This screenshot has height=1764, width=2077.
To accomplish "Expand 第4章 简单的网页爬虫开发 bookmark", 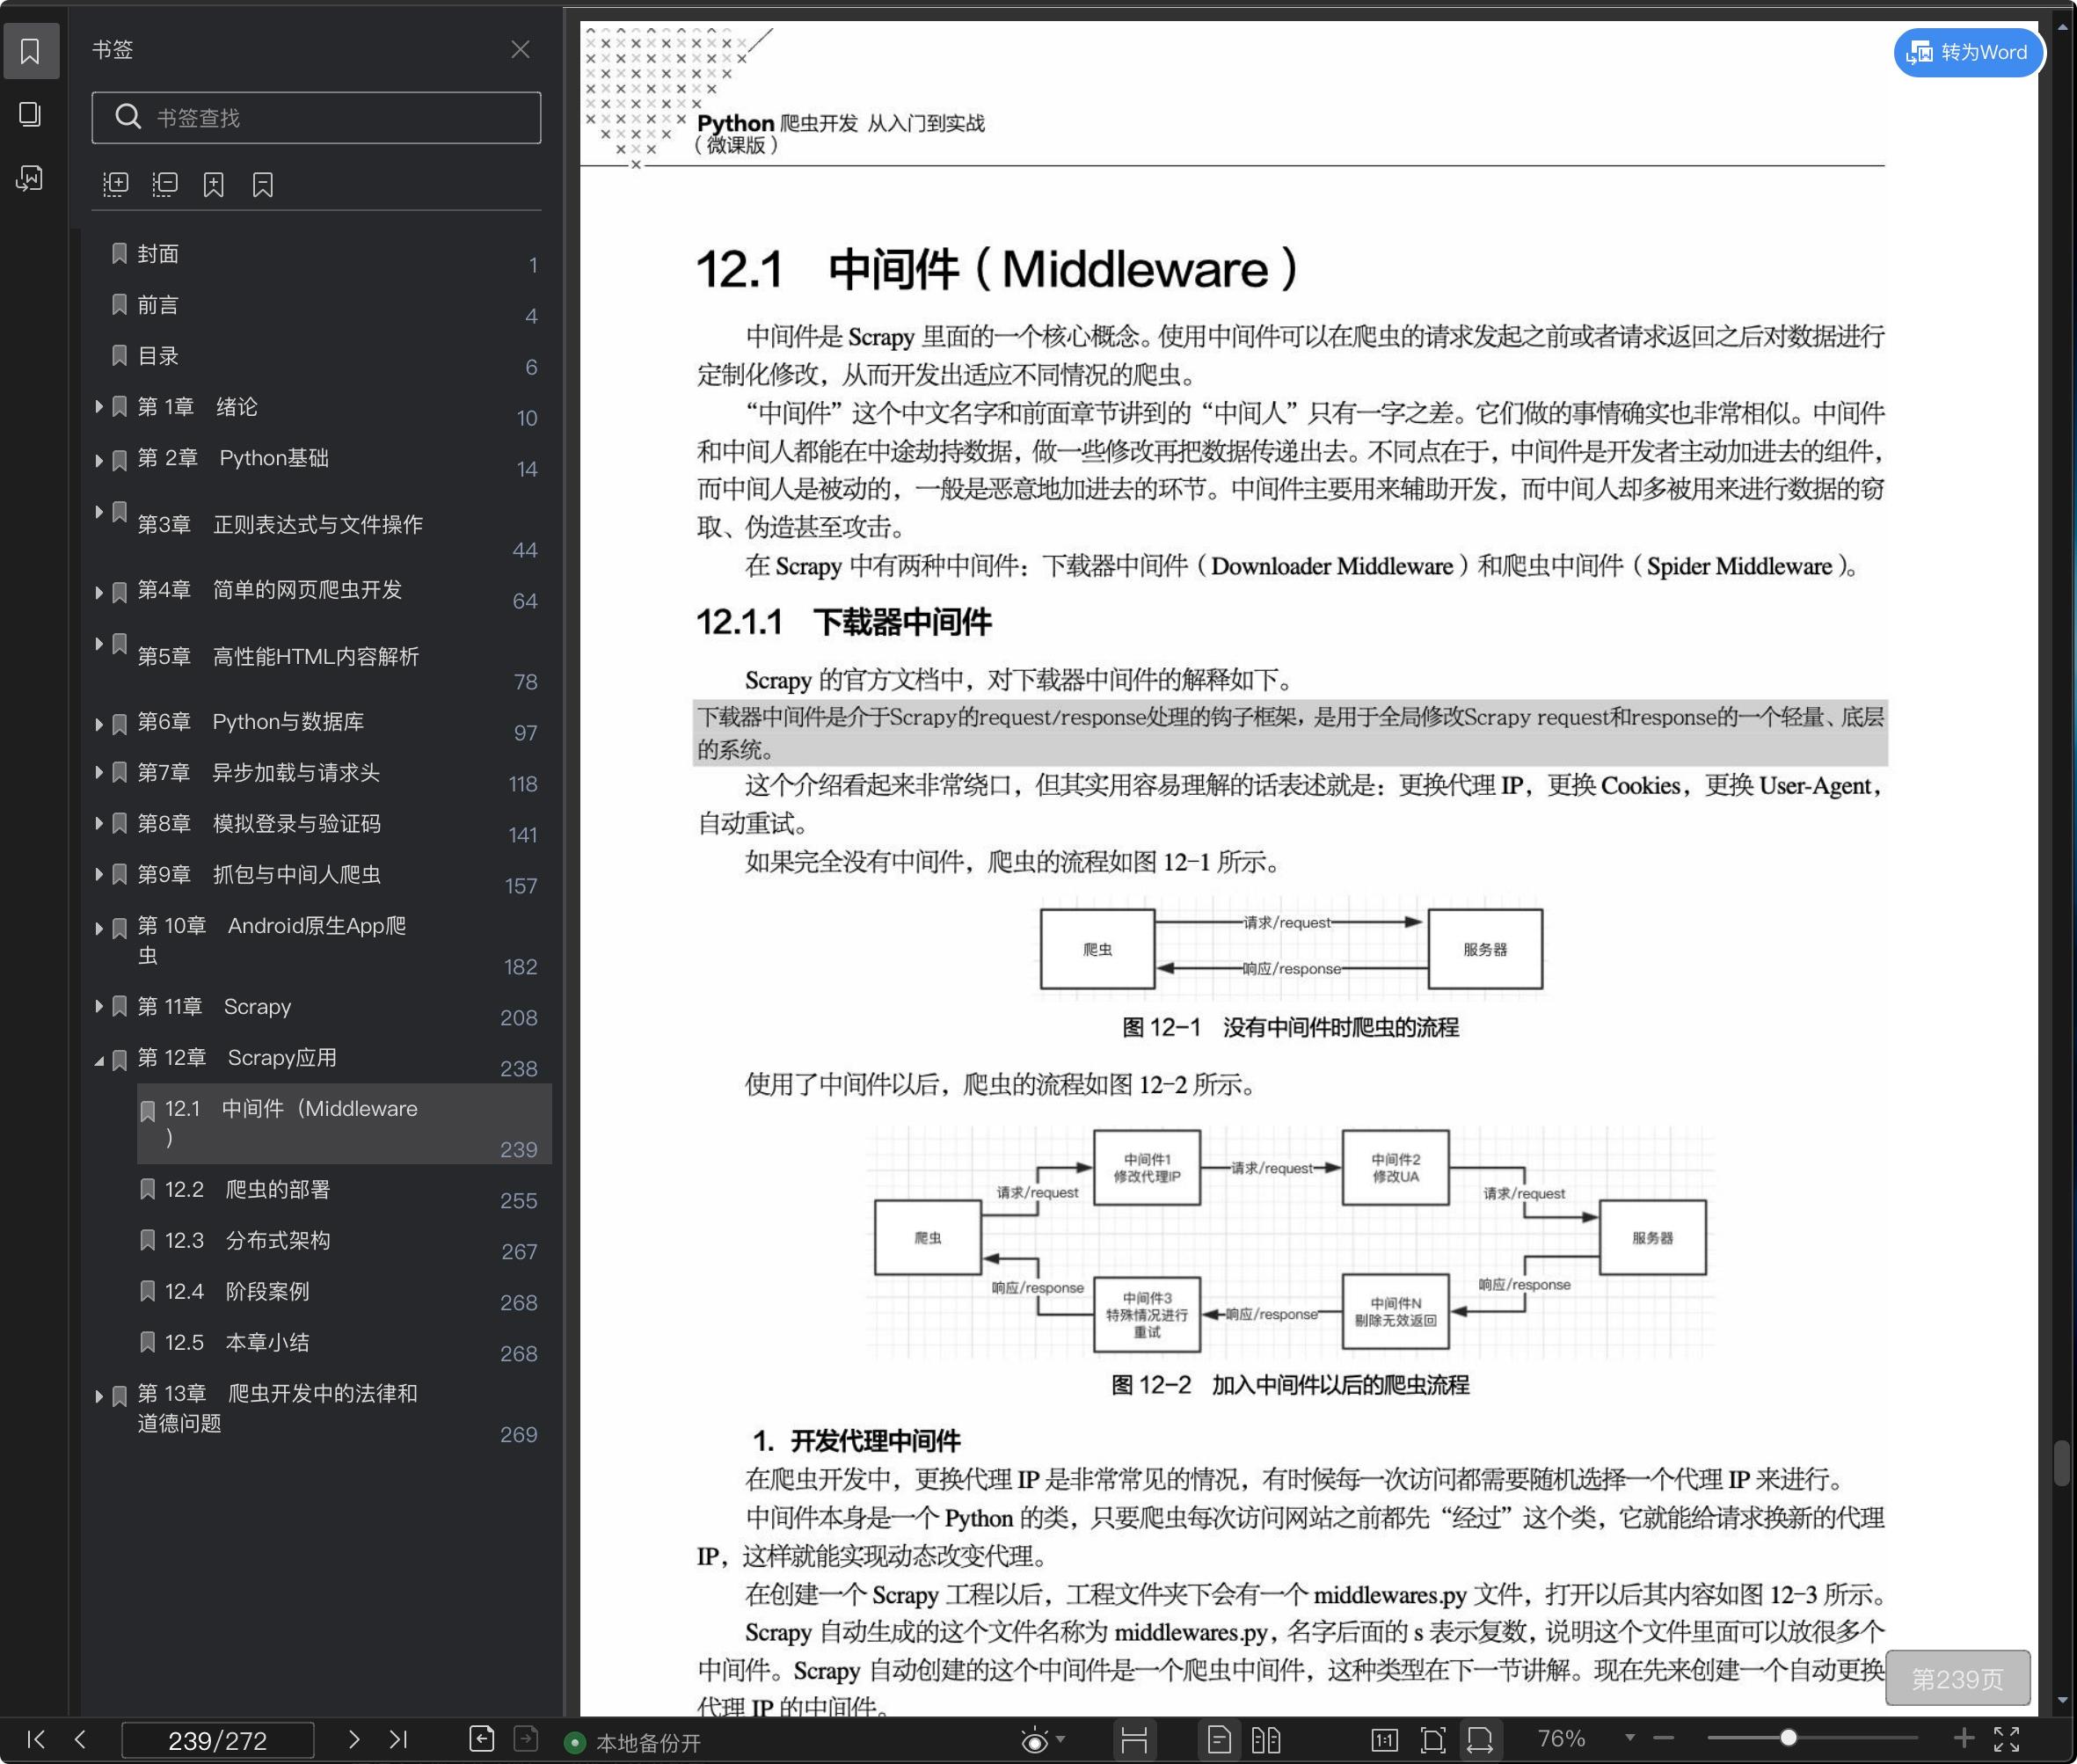I will (x=99, y=592).
